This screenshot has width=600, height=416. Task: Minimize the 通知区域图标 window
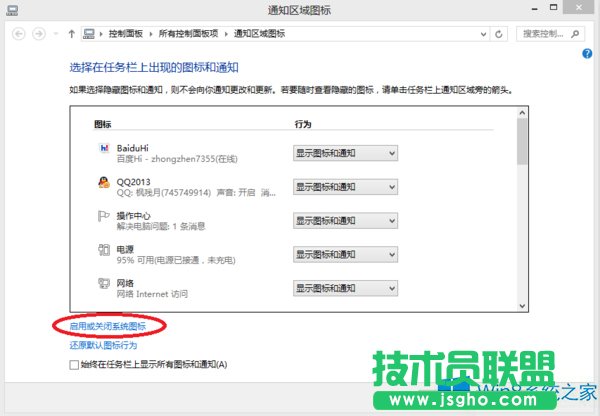(535, 8)
